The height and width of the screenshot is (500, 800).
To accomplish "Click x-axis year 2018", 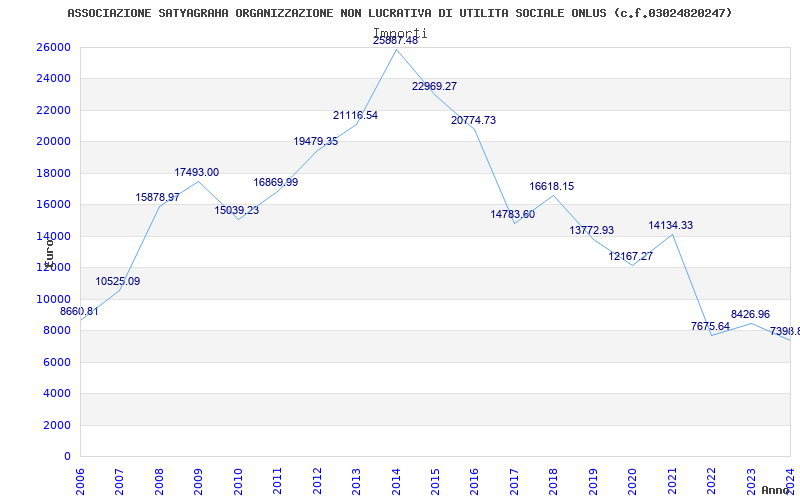I will (x=554, y=481).
